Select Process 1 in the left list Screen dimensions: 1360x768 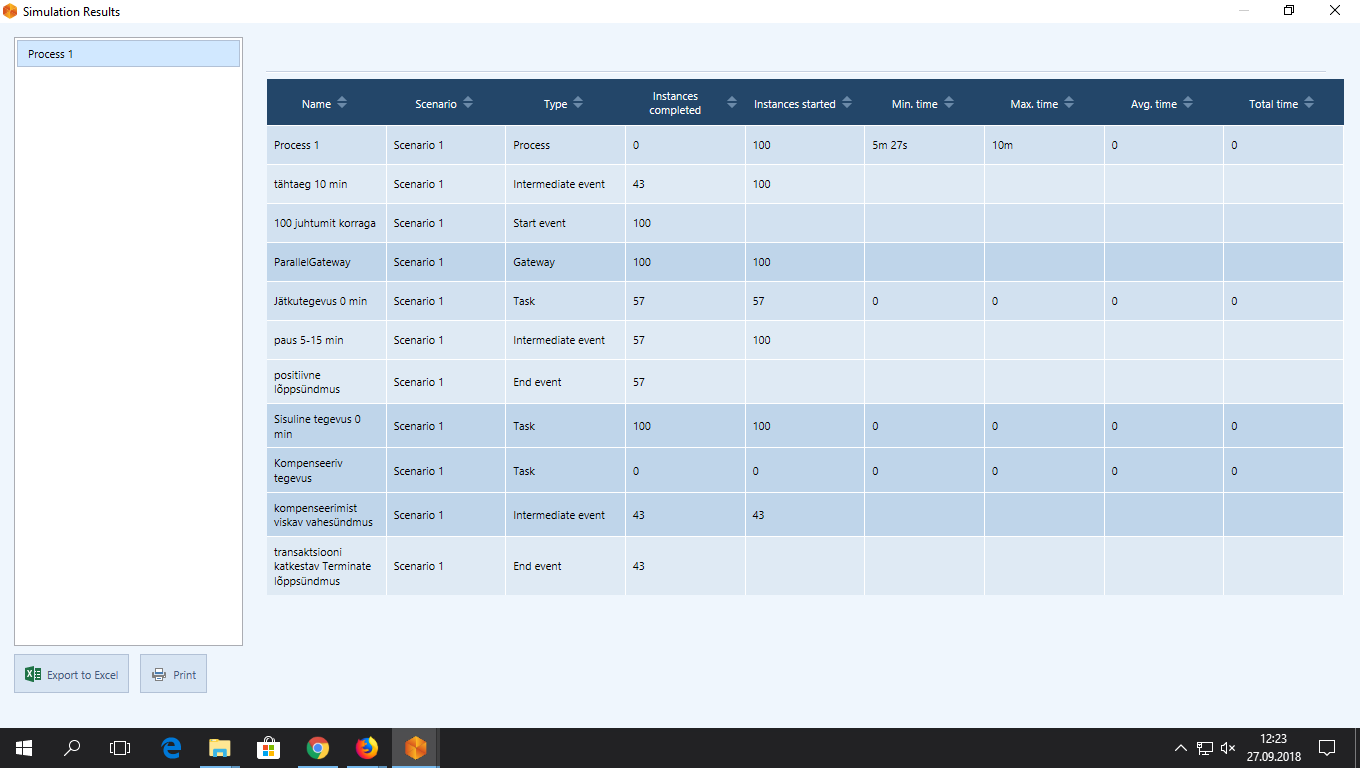[x=128, y=54]
